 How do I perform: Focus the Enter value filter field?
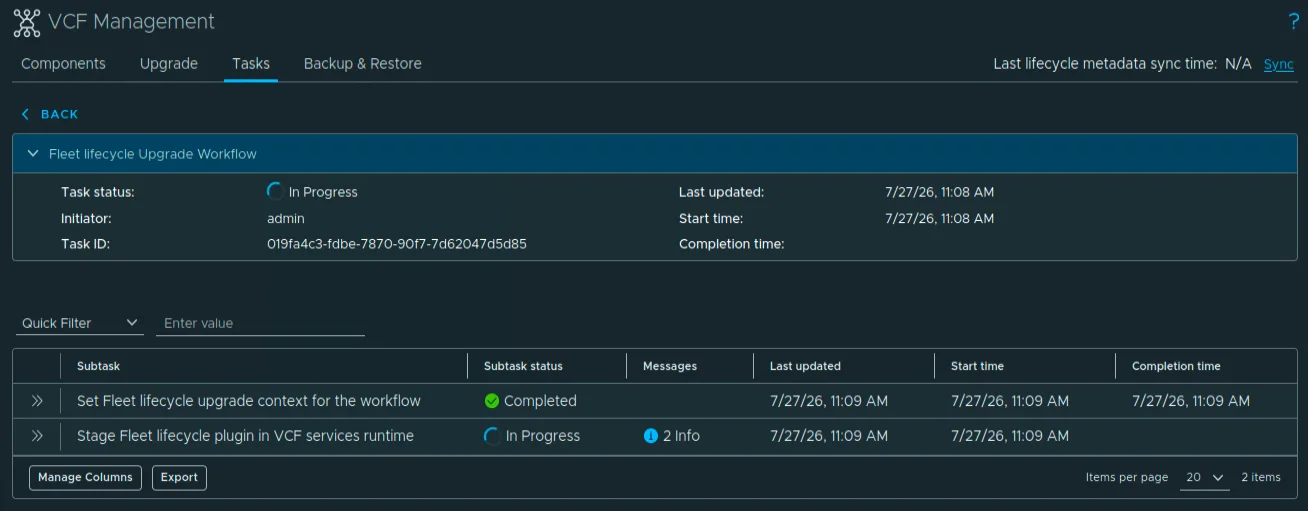[260, 323]
